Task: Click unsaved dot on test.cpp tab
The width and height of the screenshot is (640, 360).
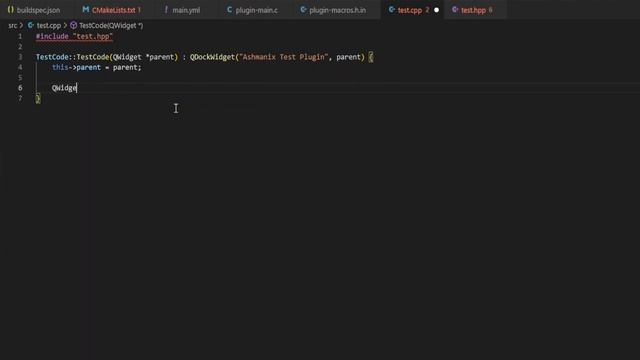Action: [436, 10]
